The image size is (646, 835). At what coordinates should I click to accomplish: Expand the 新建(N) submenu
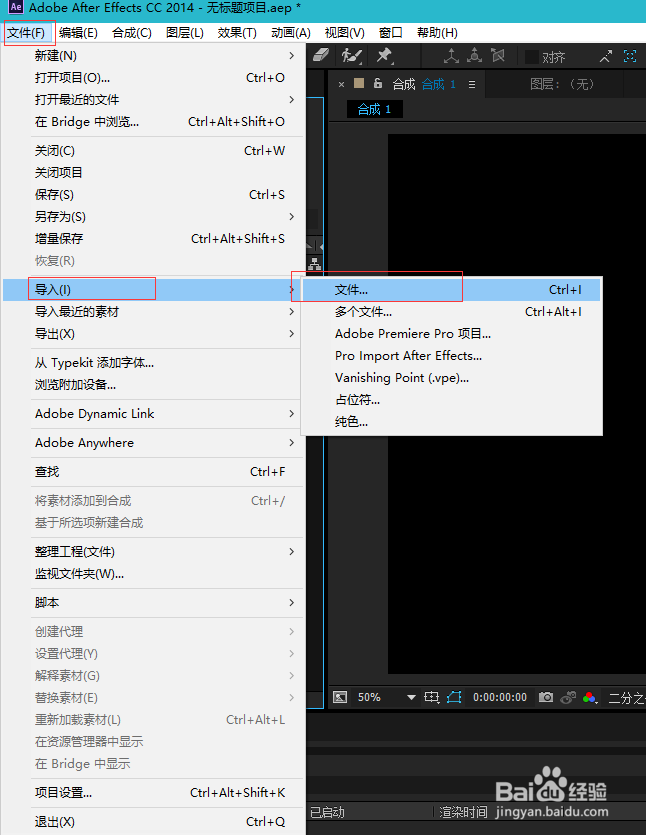click(x=153, y=55)
